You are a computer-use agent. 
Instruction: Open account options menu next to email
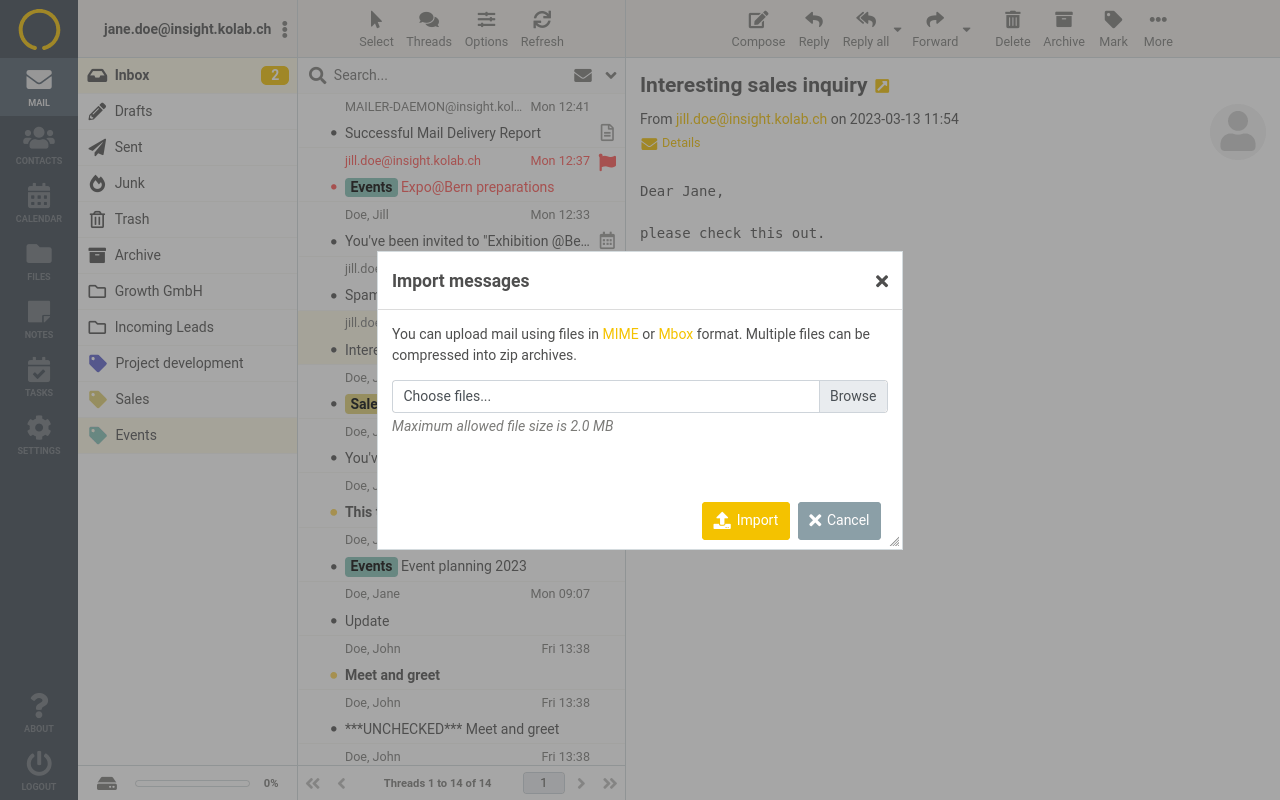click(x=285, y=29)
